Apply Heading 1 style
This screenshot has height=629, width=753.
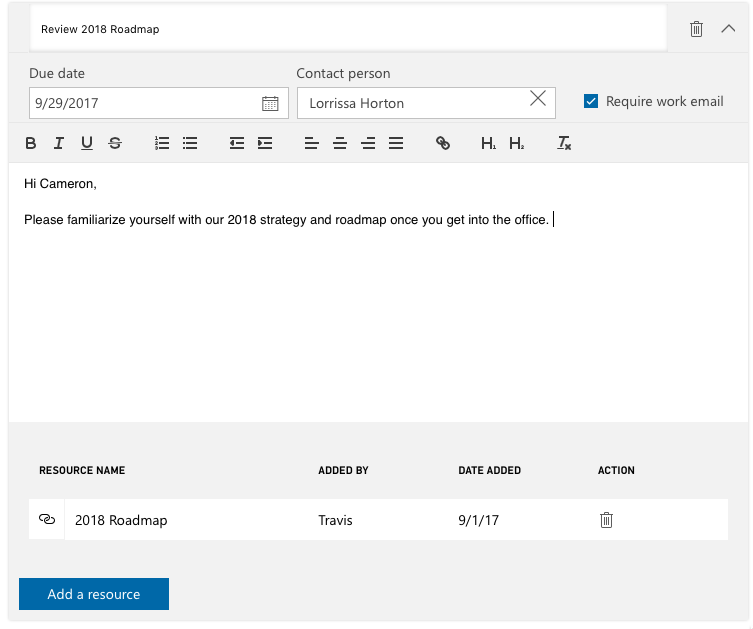tap(488, 144)
